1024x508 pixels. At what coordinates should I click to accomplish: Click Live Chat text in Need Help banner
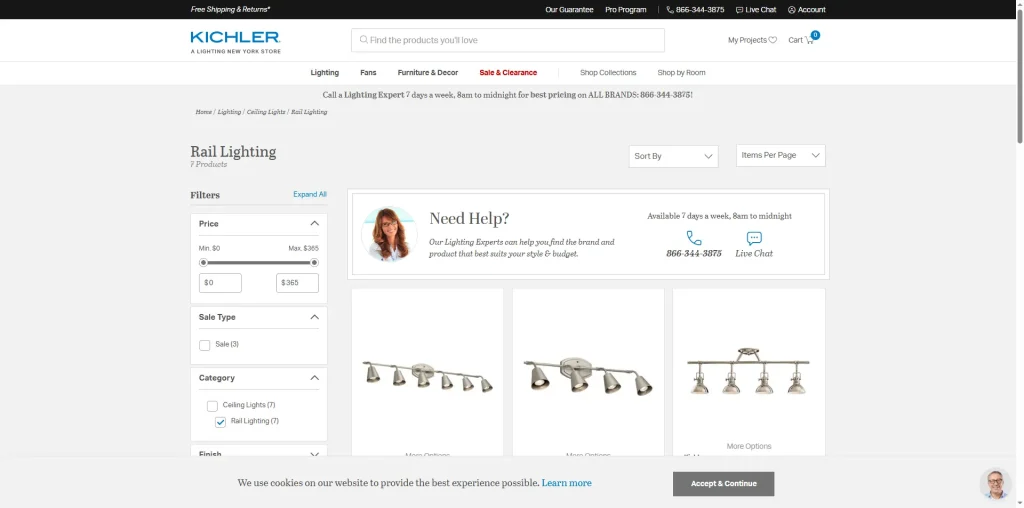pos(754,253)
